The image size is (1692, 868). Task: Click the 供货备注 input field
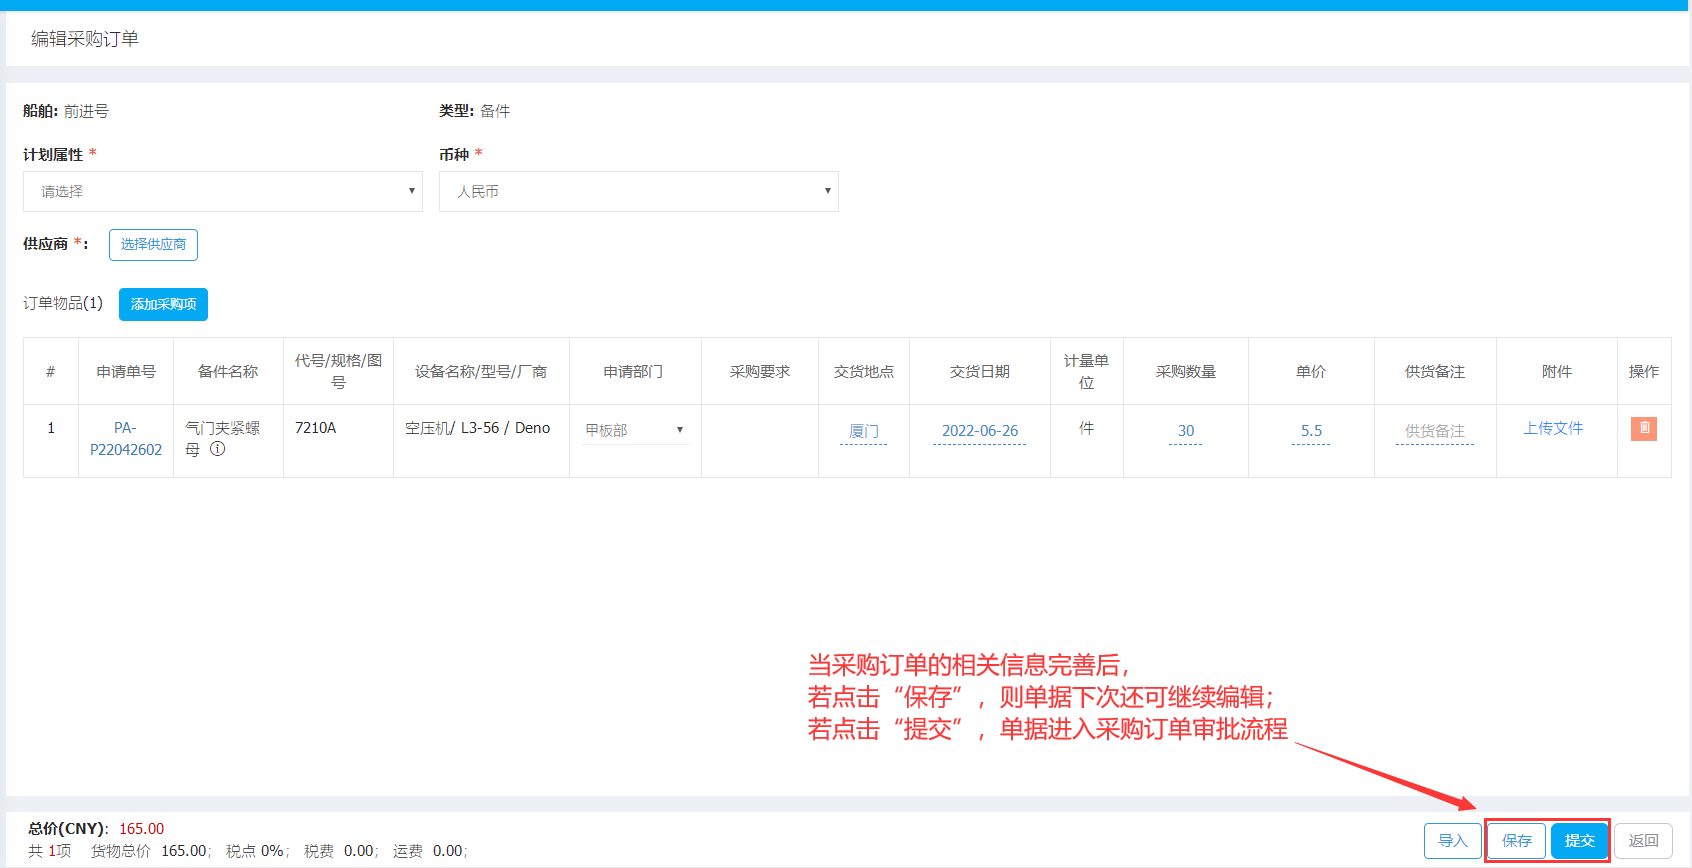pyautogui.click(x=1435, y=431)
